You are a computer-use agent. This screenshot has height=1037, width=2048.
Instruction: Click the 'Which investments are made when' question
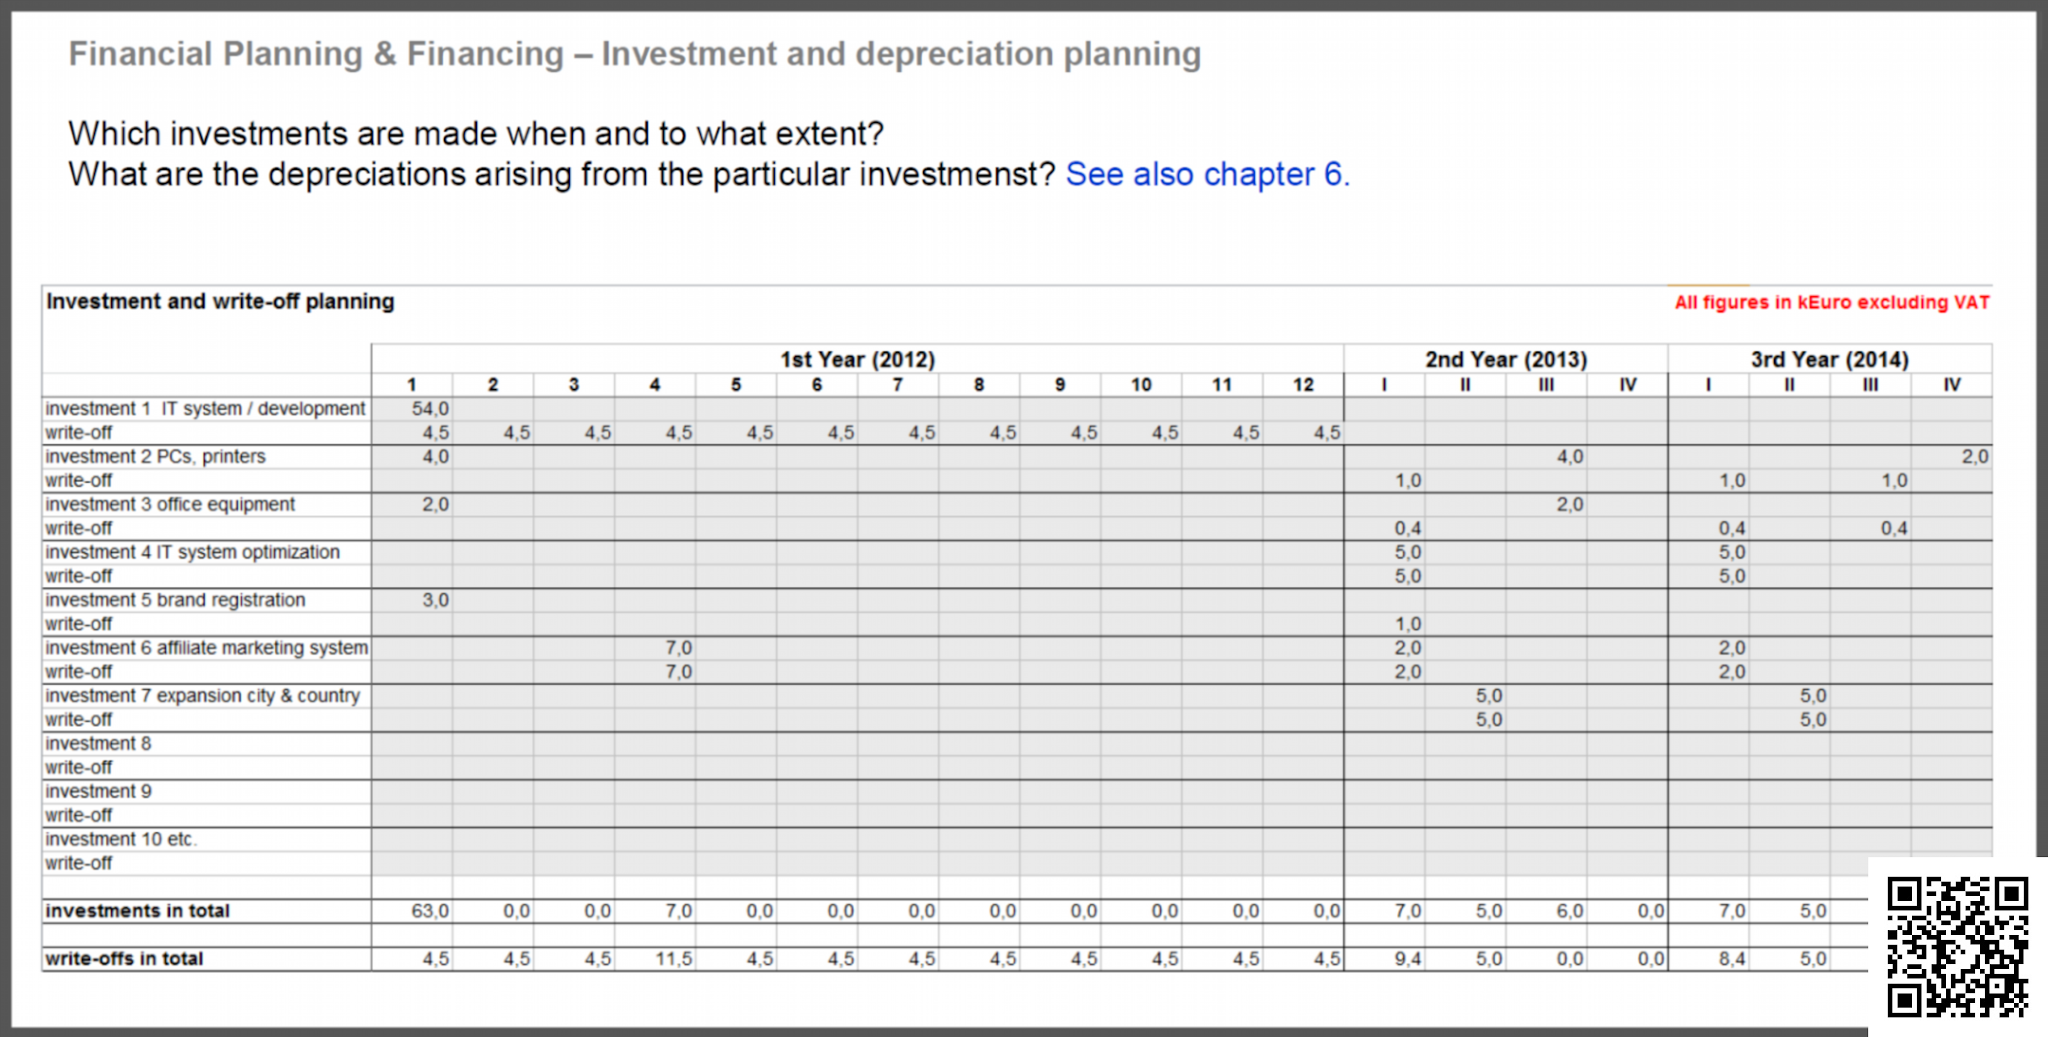click(x=476, y=133)
